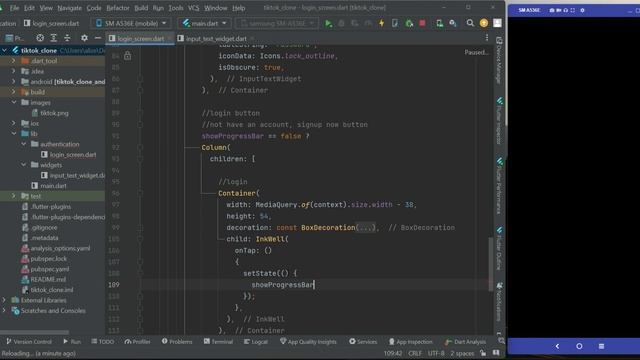
Task: Trigger Flutter hot reload lightning icon
Action: point(382,23)
